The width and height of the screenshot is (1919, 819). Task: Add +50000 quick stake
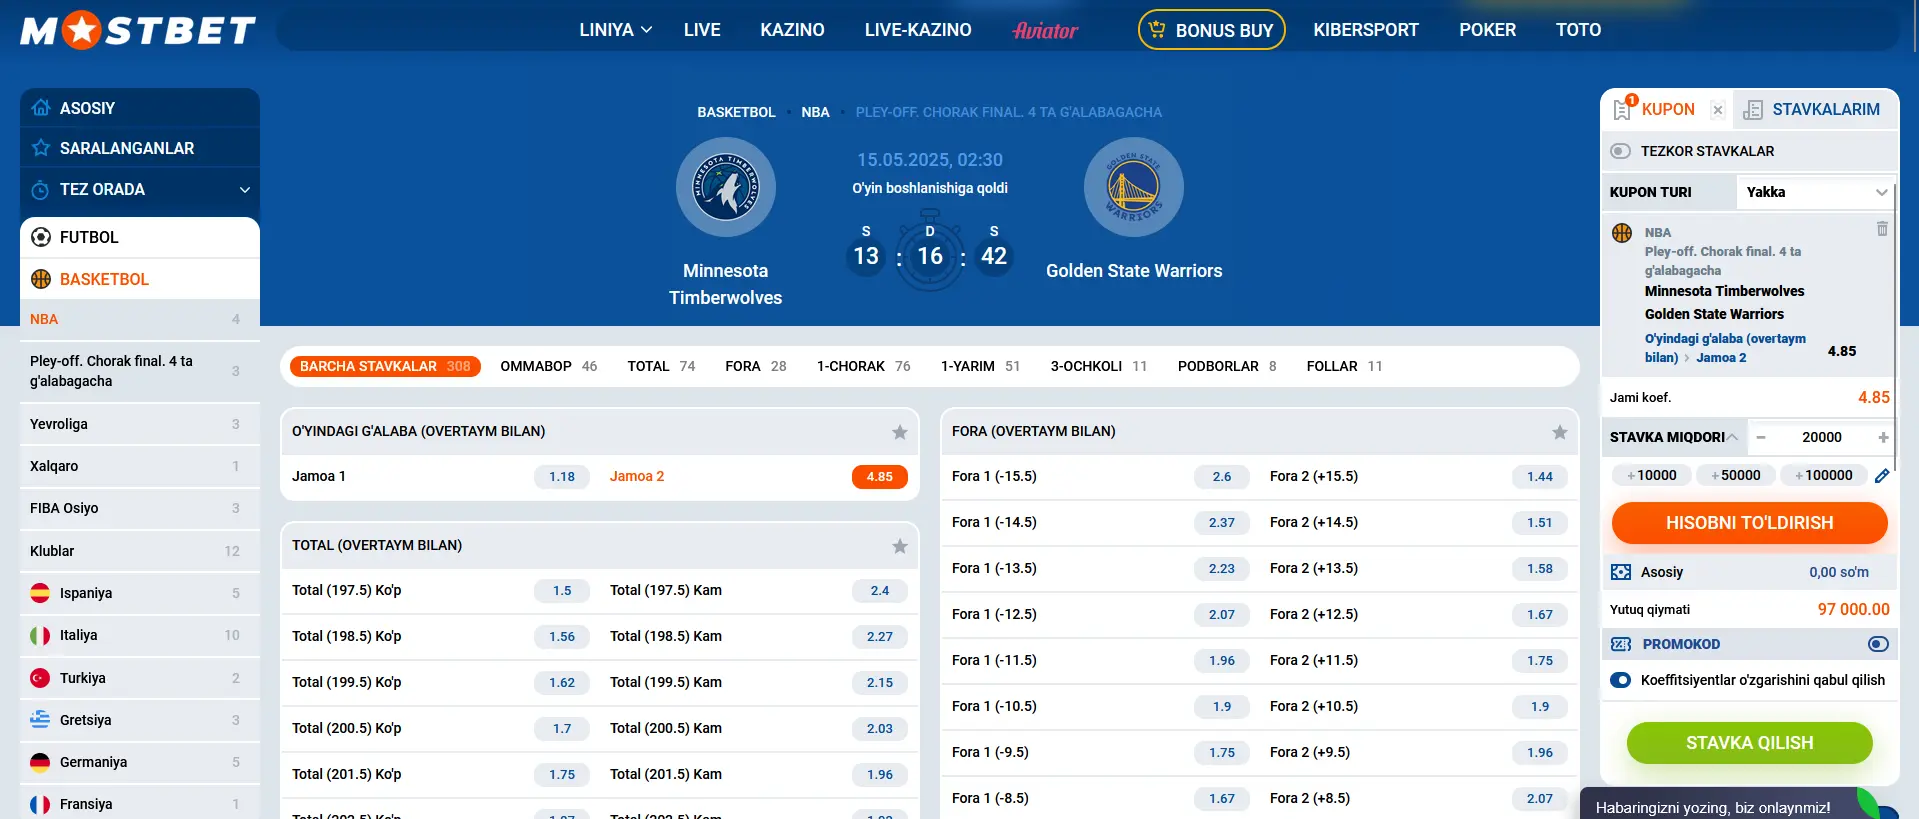tap(1736, 476)
